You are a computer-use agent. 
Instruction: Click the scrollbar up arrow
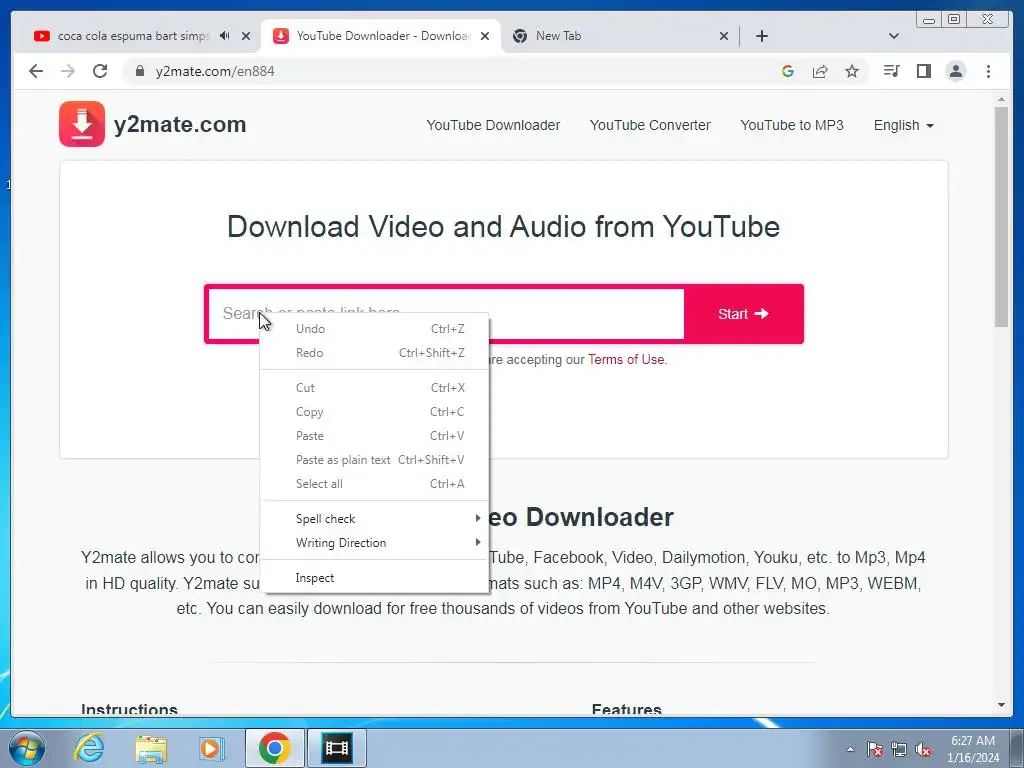click(x=1001, y=100)
